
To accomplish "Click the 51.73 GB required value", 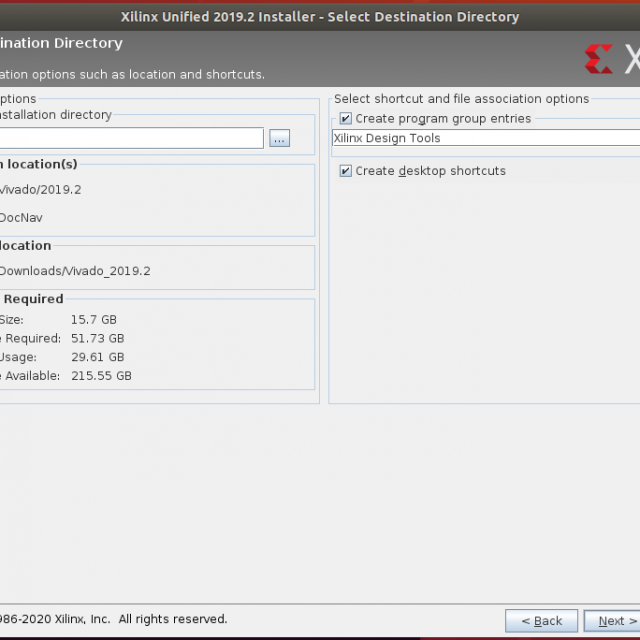I will (x=97, y=339).
